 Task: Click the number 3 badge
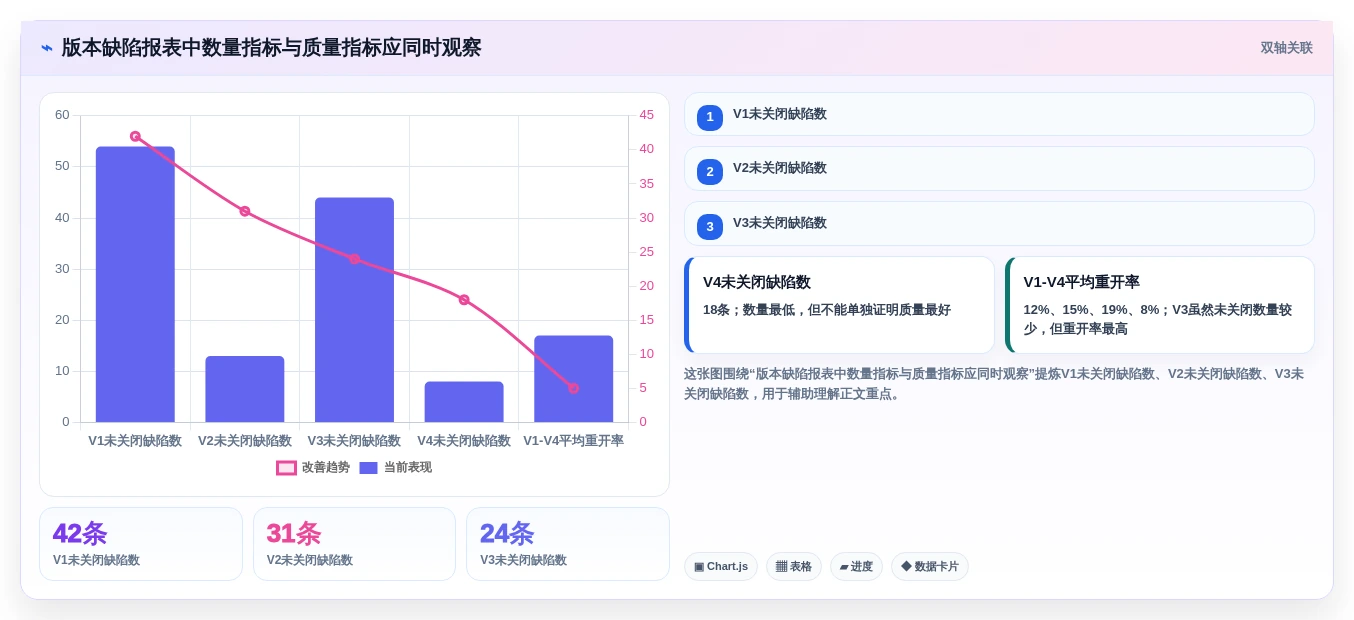coord(710,226)
